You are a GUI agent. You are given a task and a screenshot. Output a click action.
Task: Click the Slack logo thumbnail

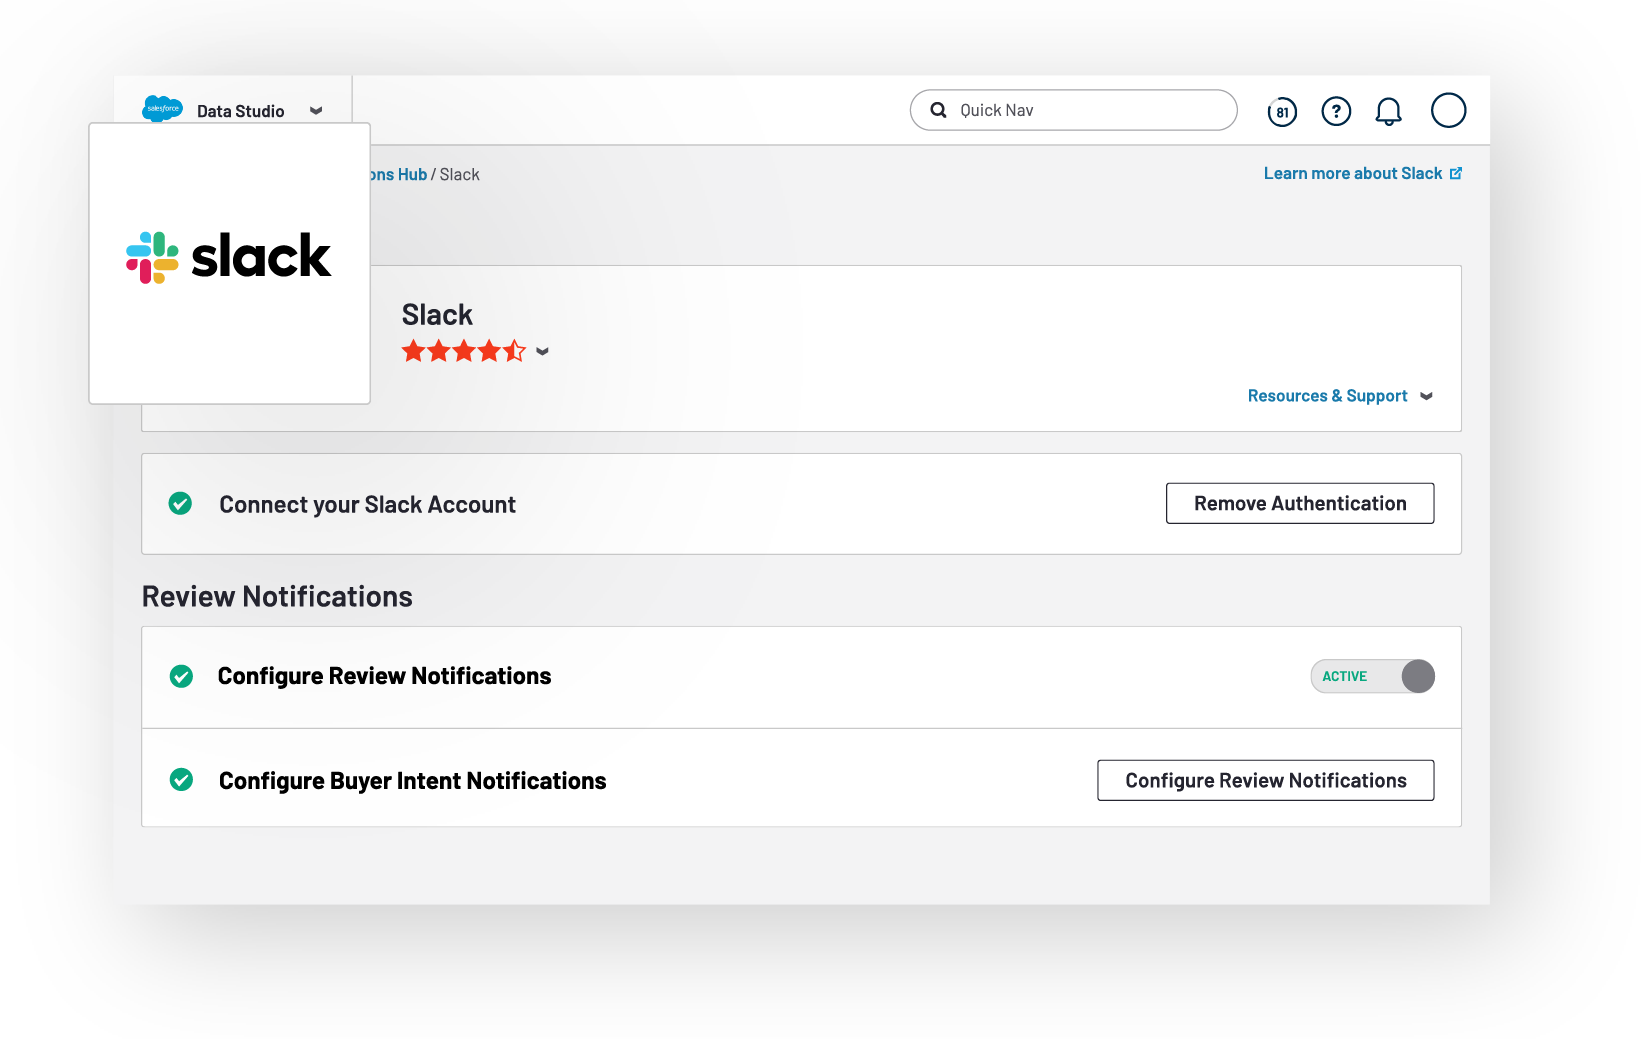point(229,258)
